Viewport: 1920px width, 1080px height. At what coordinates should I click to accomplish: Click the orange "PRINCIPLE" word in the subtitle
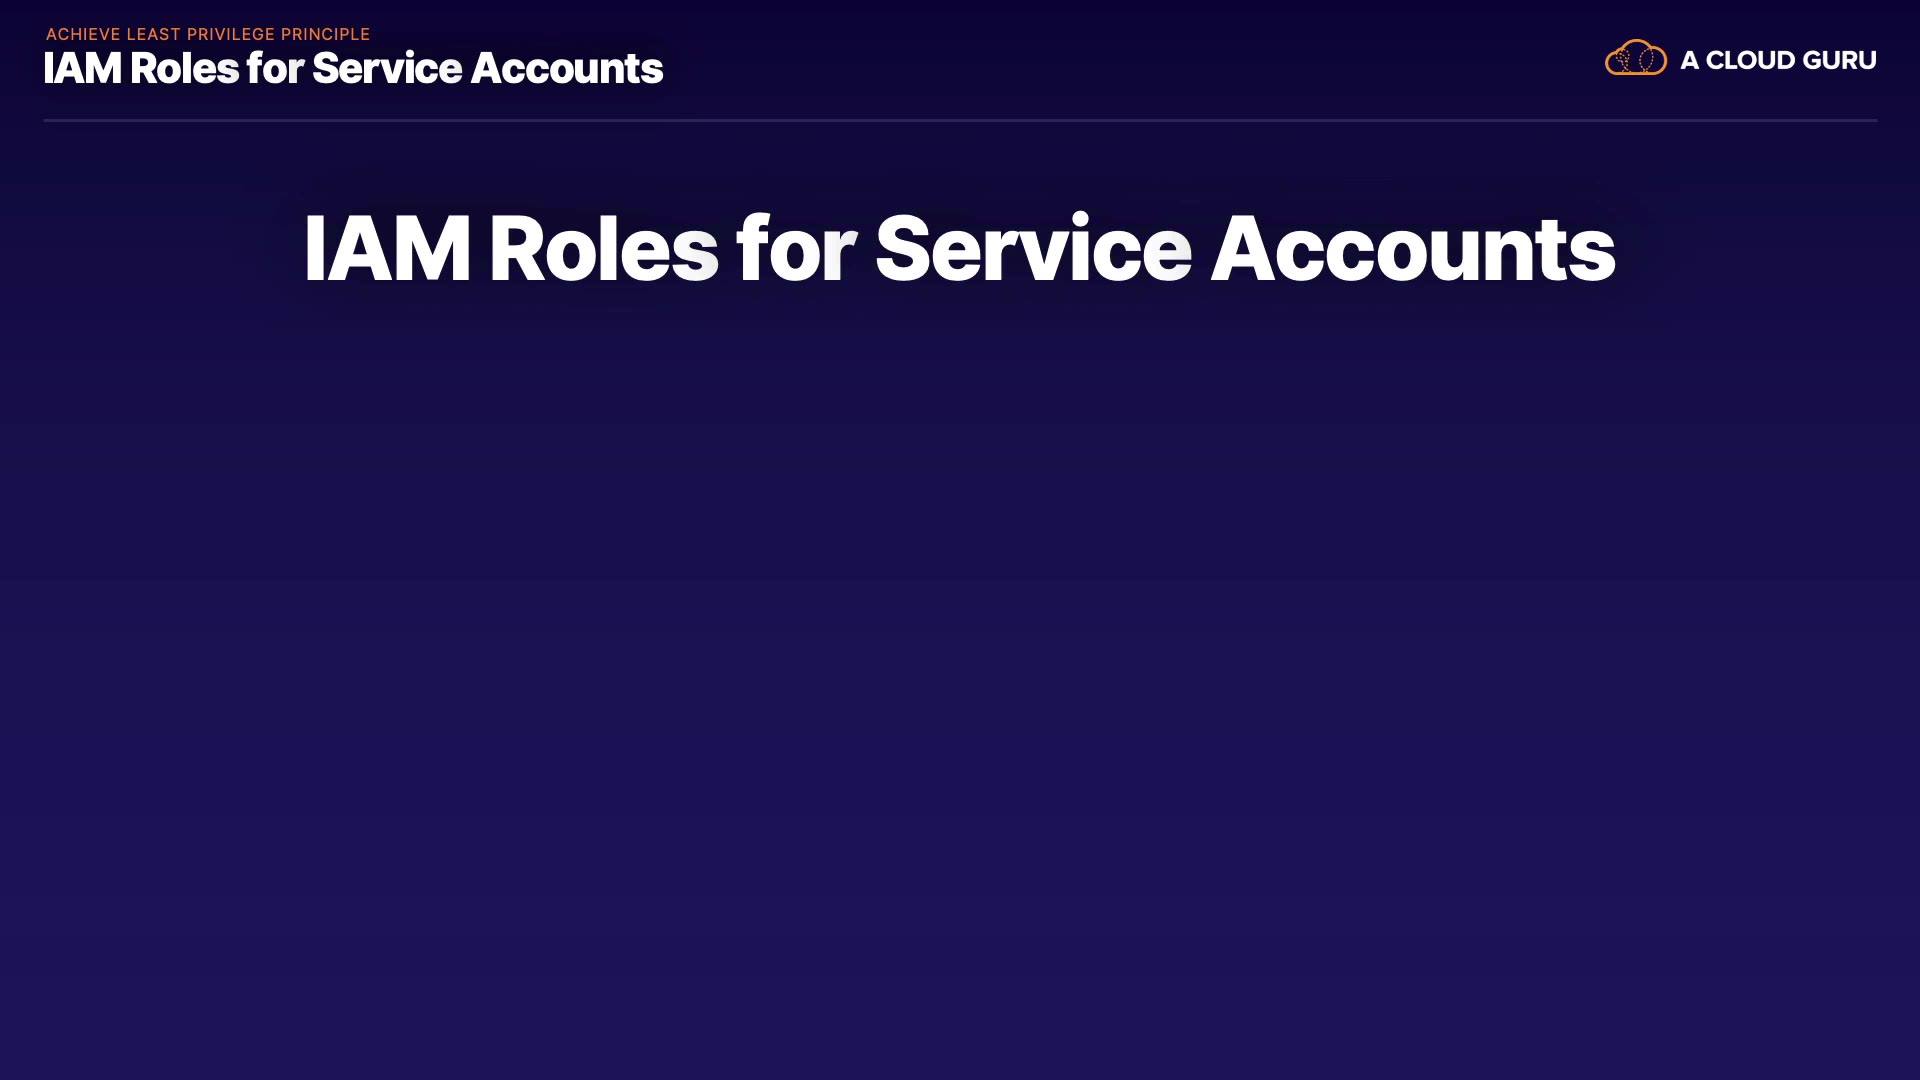pos(325,34)
